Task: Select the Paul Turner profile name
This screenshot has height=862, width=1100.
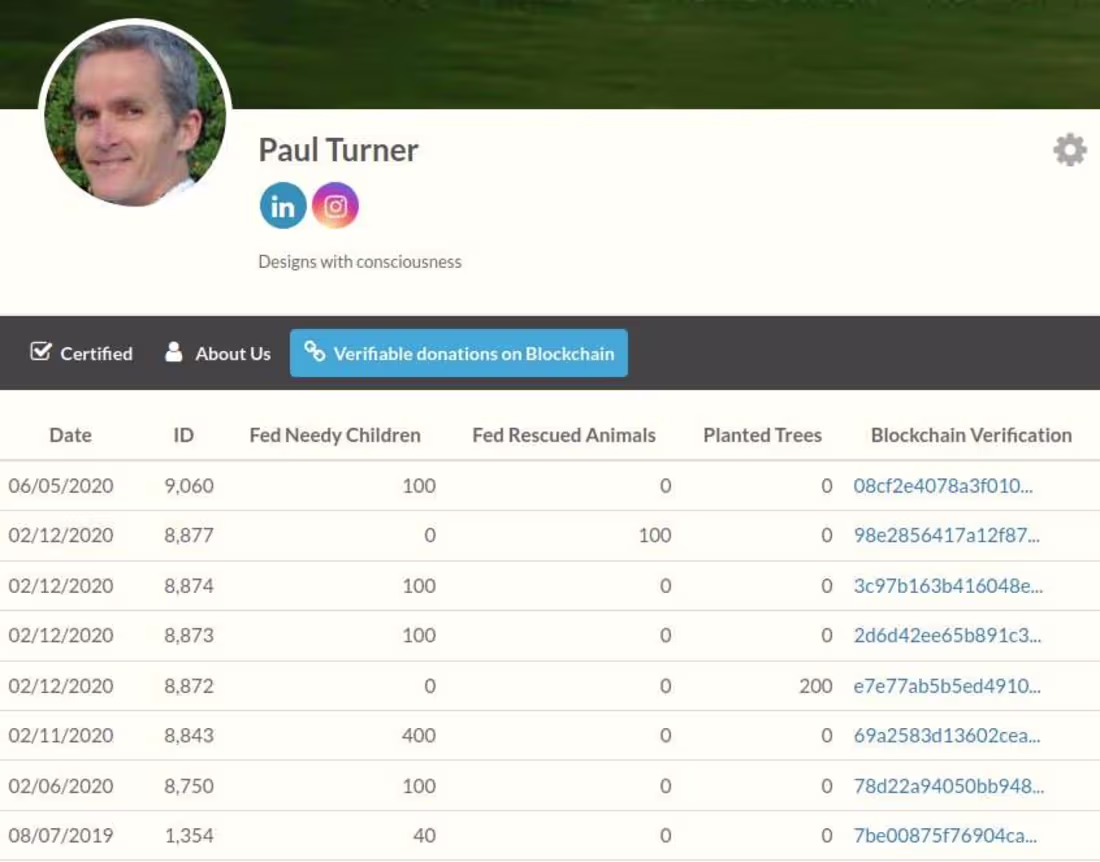Action: pyautogui.click(x=338, y=150)
